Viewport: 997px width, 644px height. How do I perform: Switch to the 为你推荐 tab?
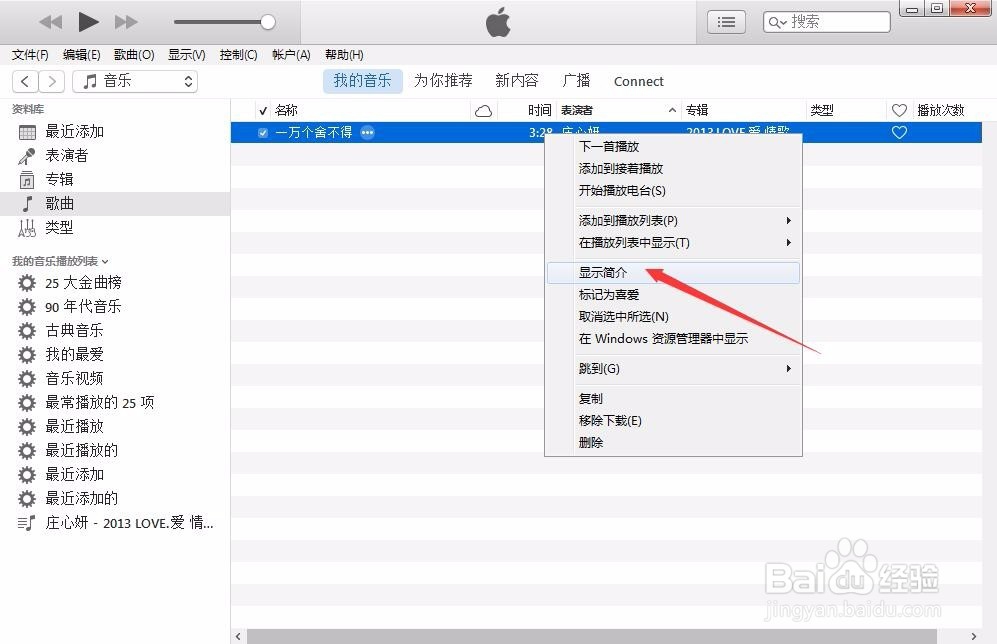(x=443, y=81)
